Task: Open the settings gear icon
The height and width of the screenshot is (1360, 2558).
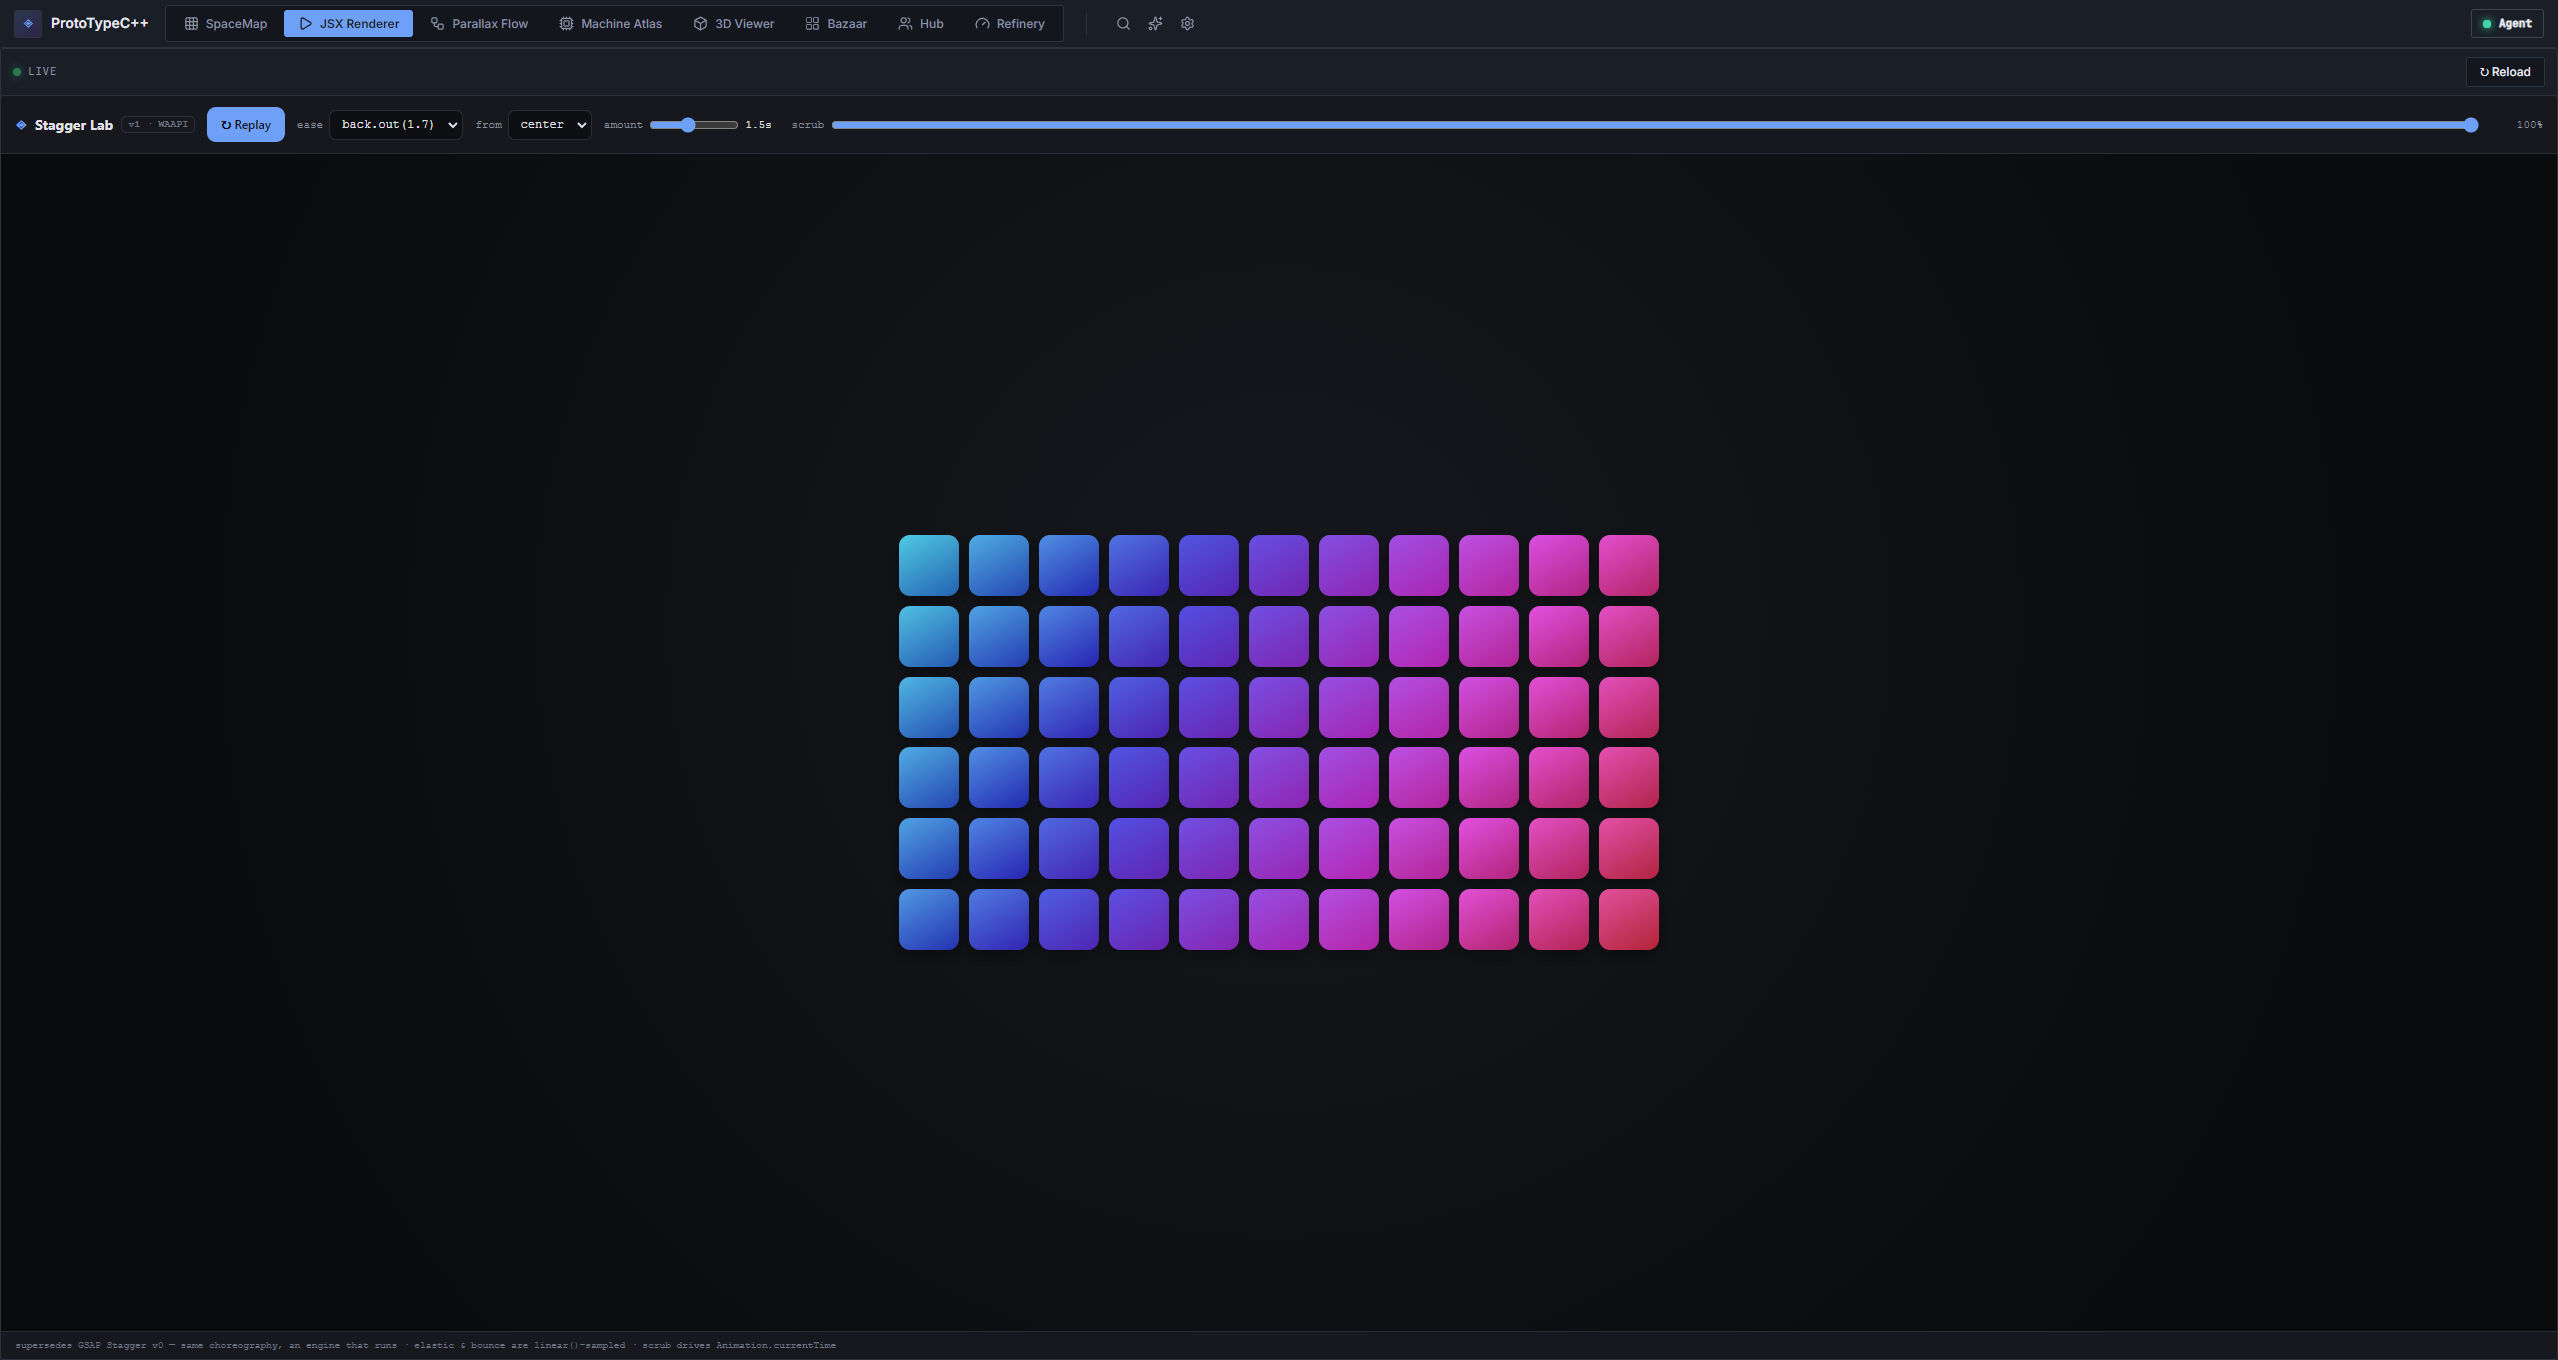Action: coord(1187,24)
